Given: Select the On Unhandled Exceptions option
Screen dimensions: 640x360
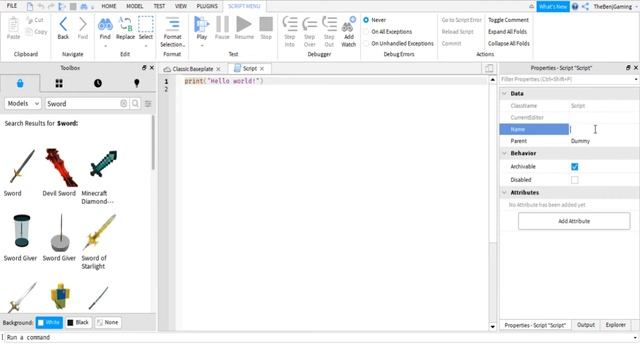Looking at the screenshot, I should pyautogui.click(x=366, y=43).
